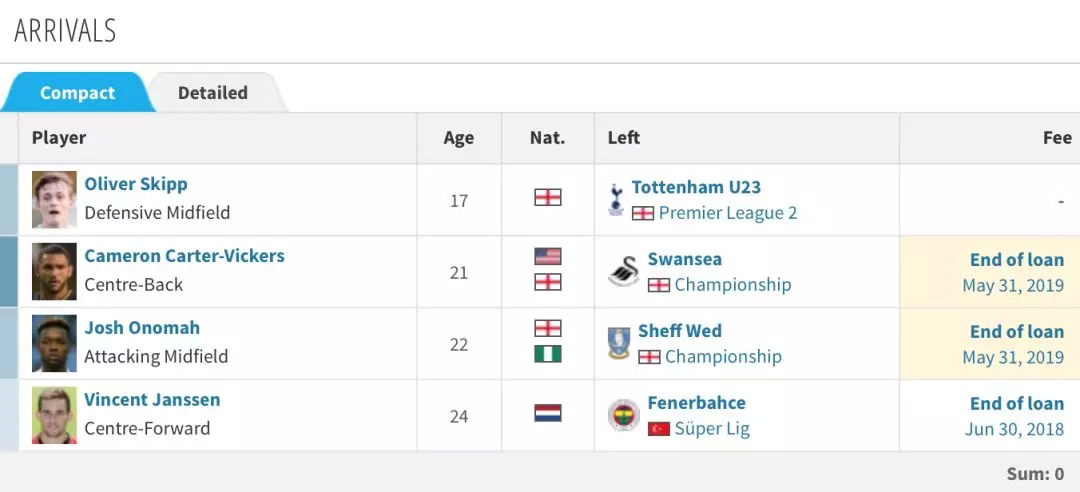Open the Fenerbahce club link
1080x492 pixels.
click(x=696, y=403)
